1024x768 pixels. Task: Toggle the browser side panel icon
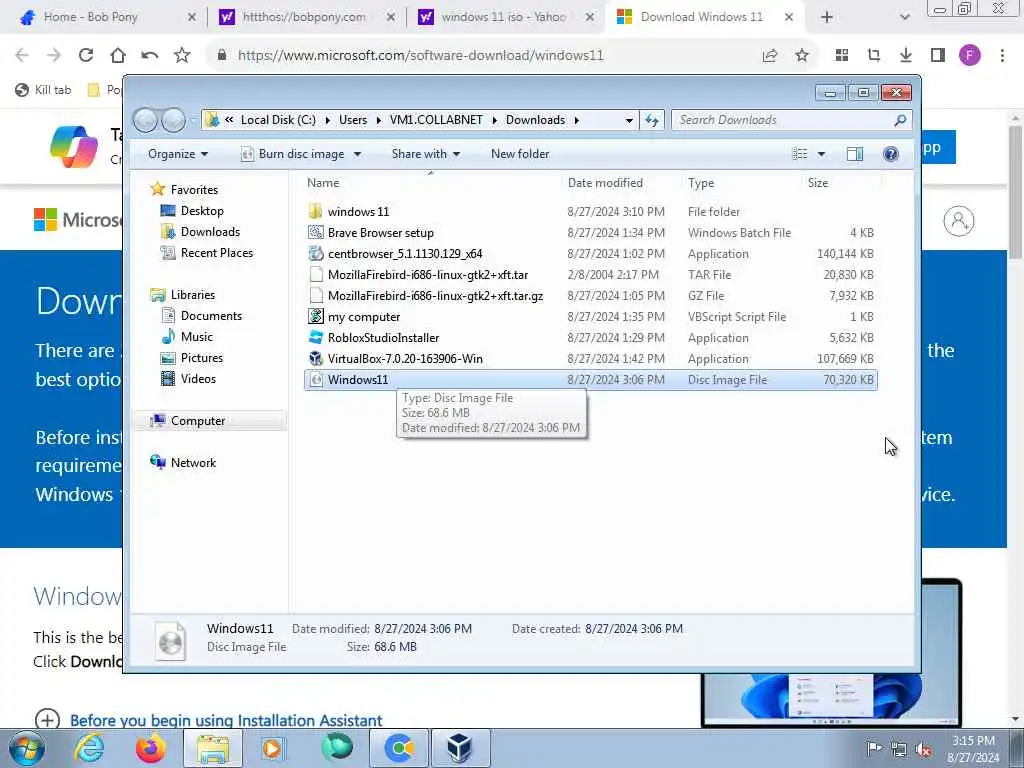(938, 56)
